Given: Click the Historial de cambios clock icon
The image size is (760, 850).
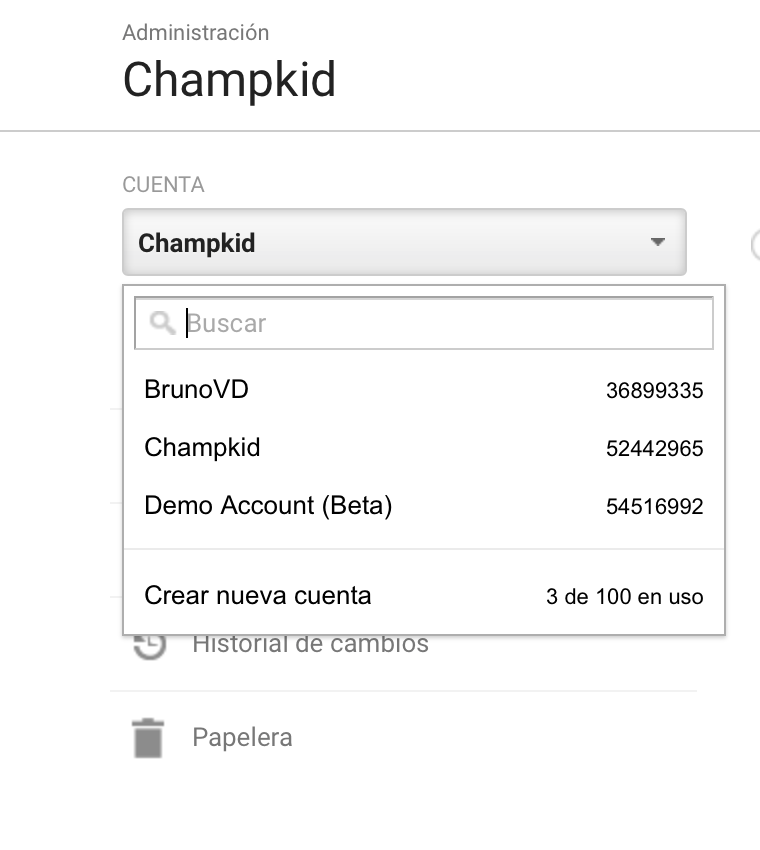Looking at the screenshot, I should pos(150,647).
